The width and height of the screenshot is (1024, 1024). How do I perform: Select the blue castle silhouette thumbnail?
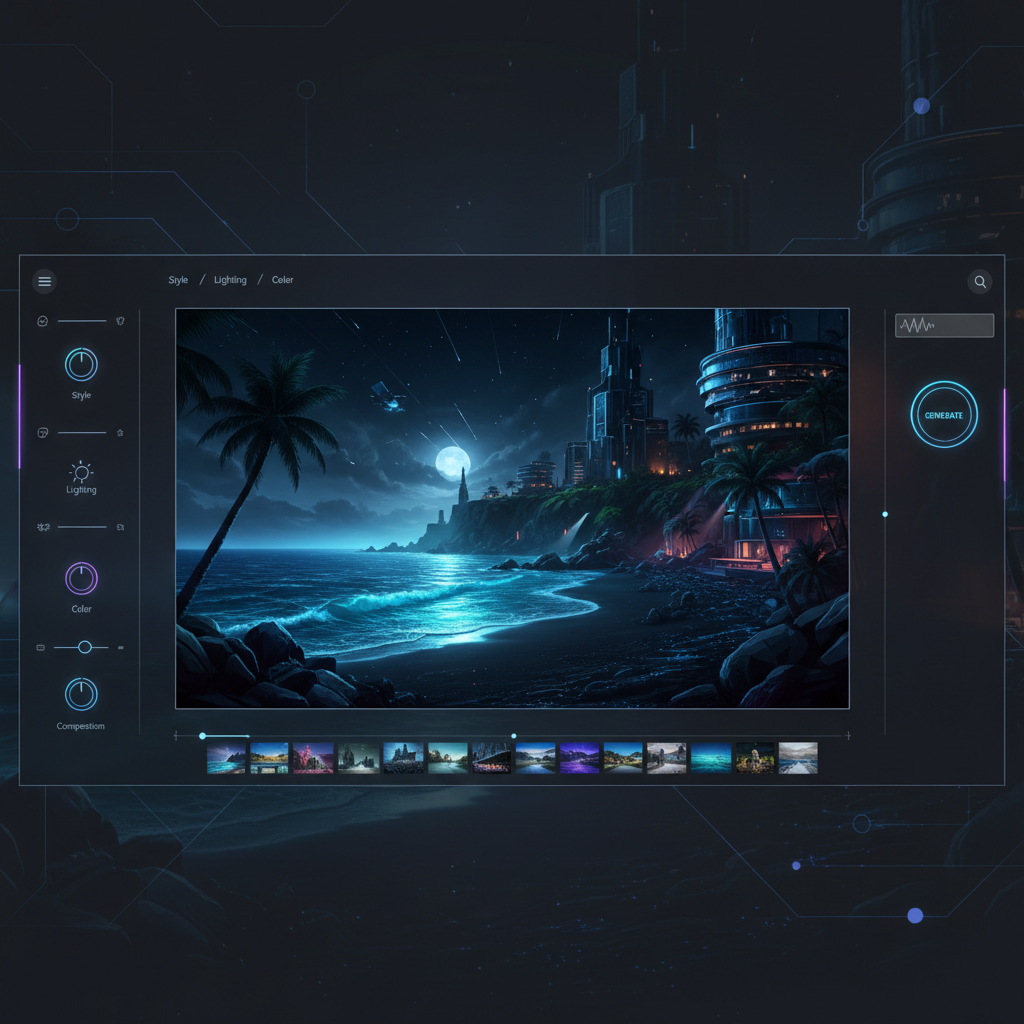coord(404,758)
